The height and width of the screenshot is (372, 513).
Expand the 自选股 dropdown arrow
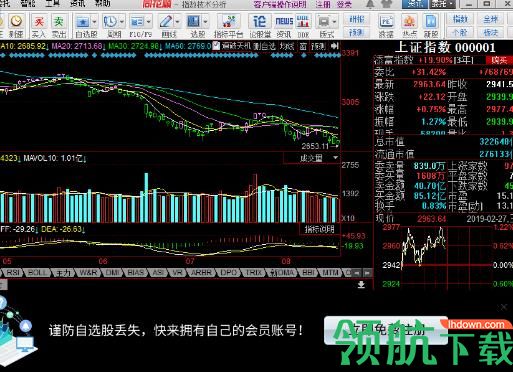(x=94, y=22)
